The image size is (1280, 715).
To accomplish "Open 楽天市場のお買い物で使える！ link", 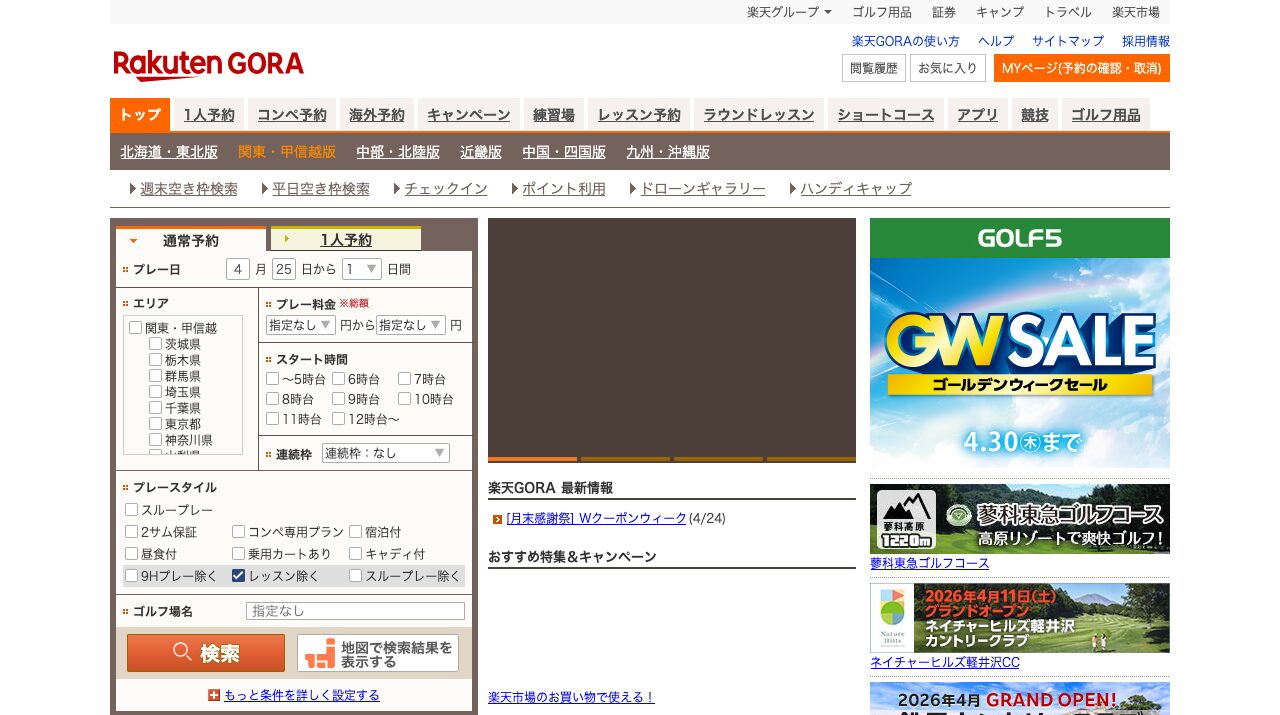I will [x=571, y=697].
